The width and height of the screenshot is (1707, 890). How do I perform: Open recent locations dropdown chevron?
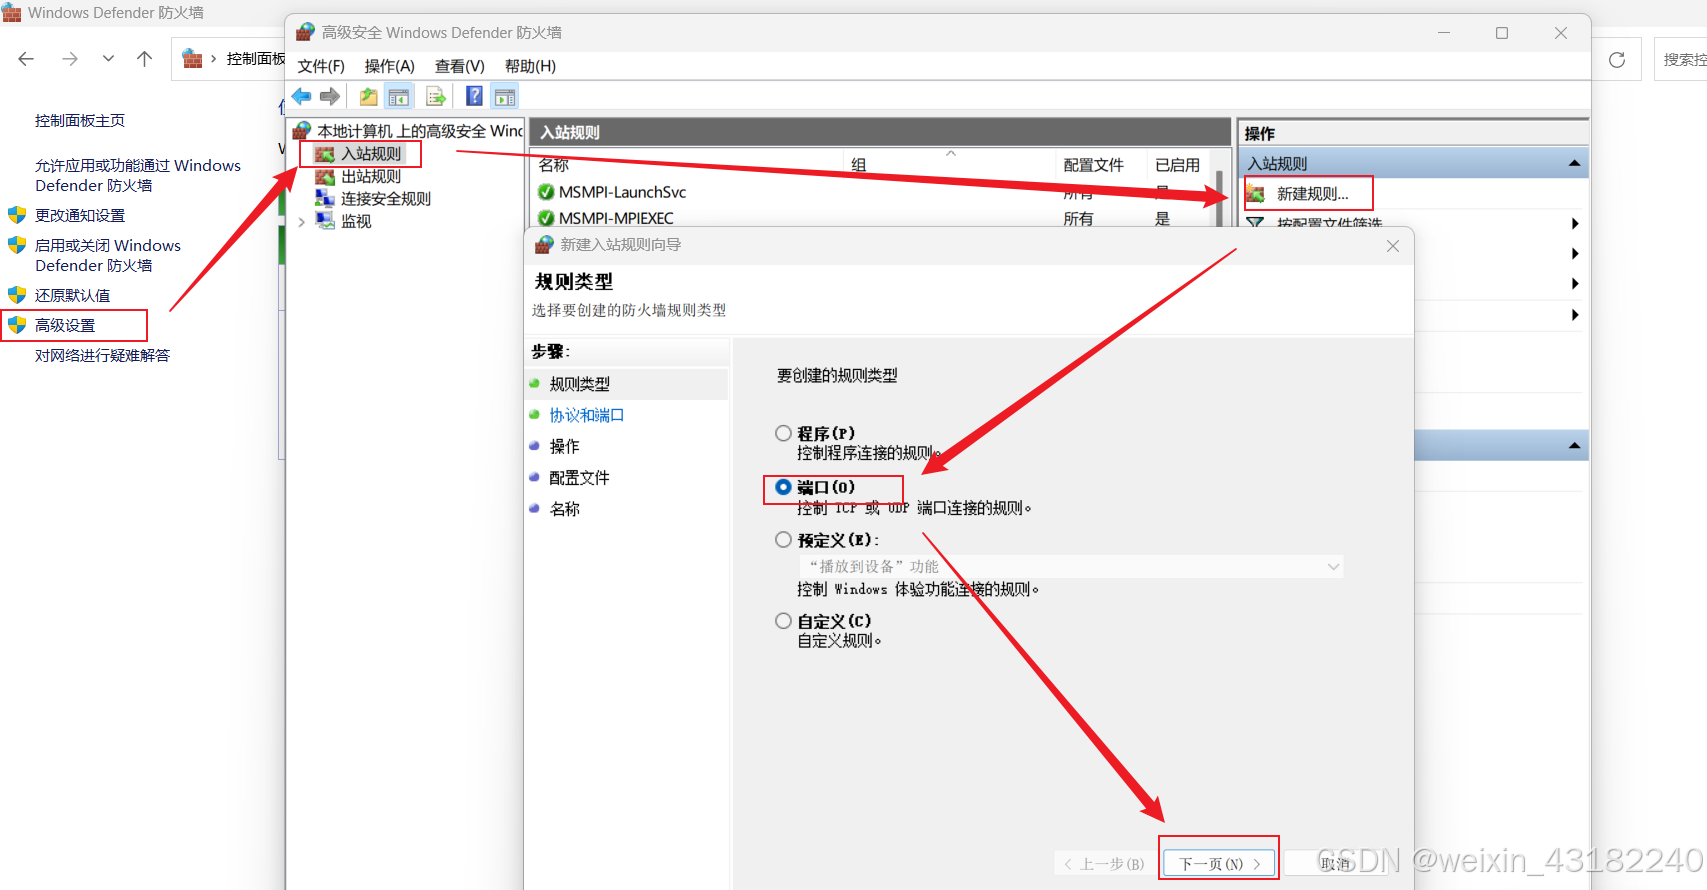click(108, 59)
